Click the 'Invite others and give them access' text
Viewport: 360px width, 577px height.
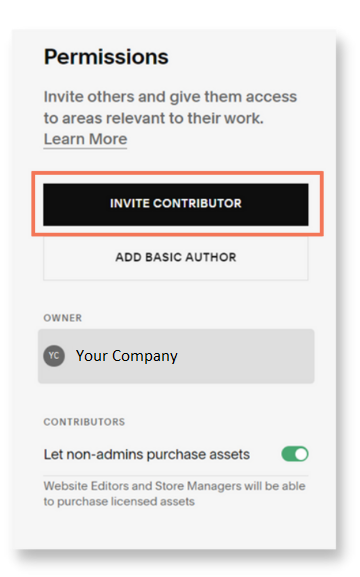[170, 97]
